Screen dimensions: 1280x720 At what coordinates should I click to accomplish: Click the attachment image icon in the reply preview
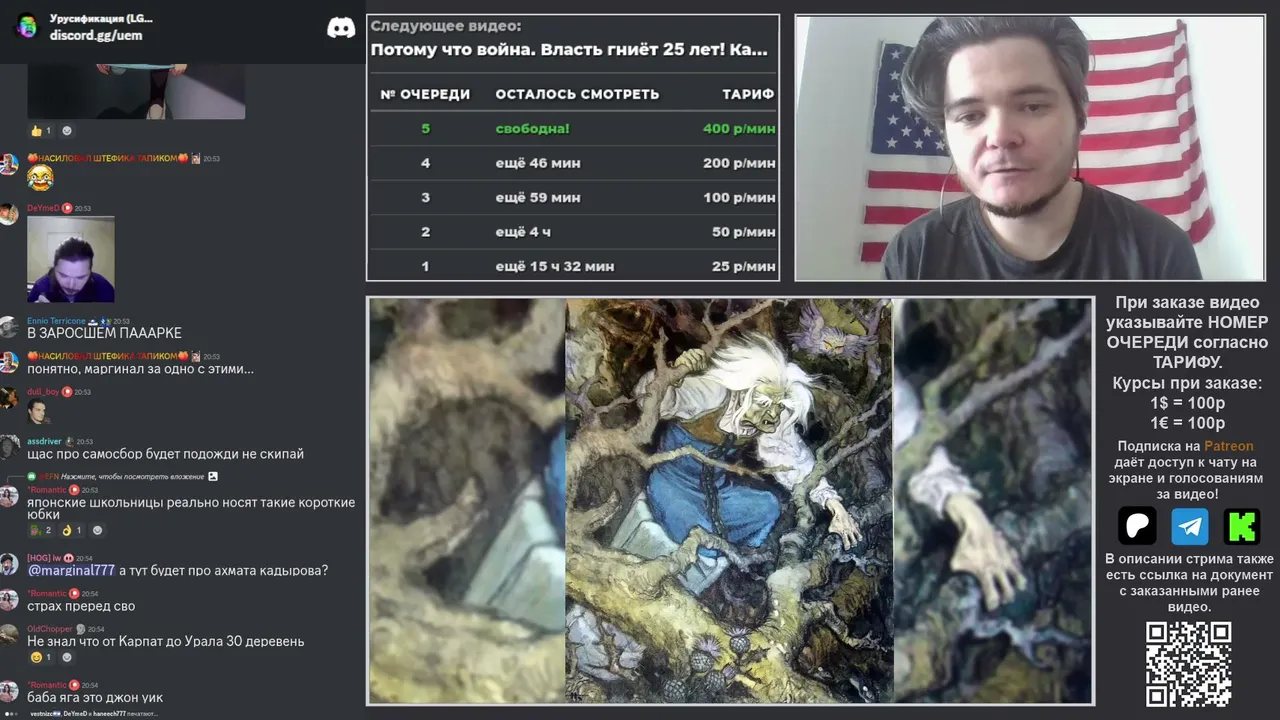pos(212,476)
